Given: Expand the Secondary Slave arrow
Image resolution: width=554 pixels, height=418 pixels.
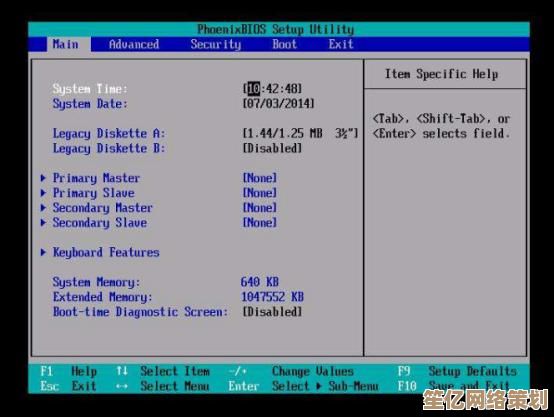Looking at the screenshot, I should [x=43, y=222].
